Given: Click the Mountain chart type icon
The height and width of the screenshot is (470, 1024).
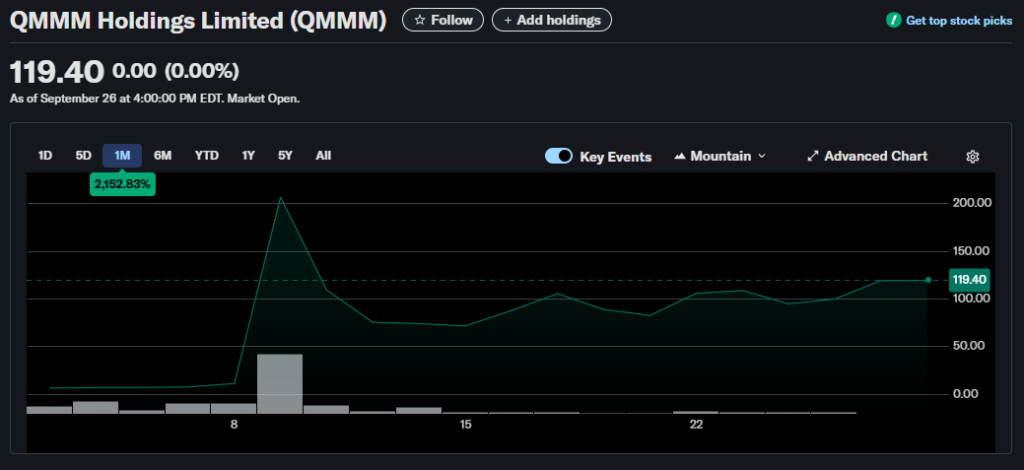Looking at the screenshot, I should (x=680, y=156).
